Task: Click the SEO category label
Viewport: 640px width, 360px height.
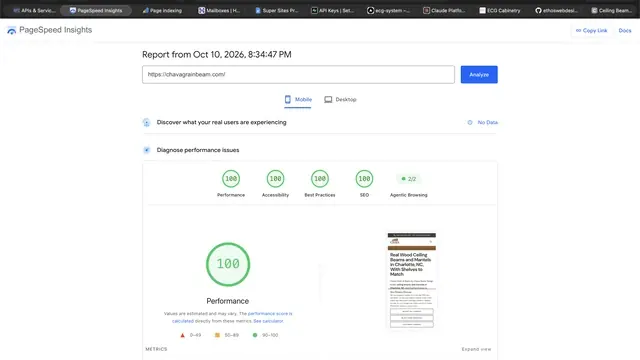Action: click(x=364, y=195)
